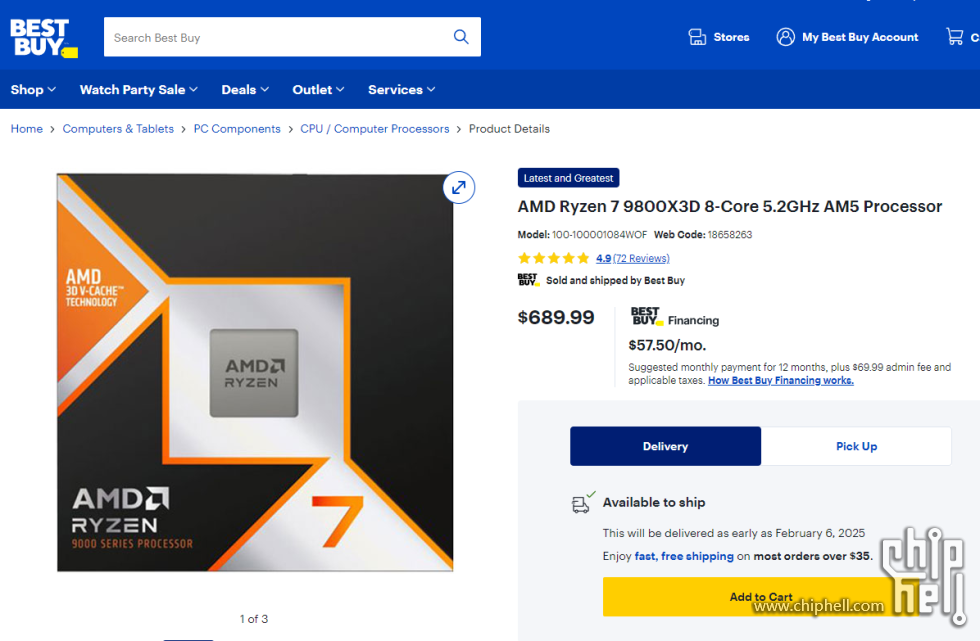
Task: Expand the Shop dropdown menu
Action: 33,89
